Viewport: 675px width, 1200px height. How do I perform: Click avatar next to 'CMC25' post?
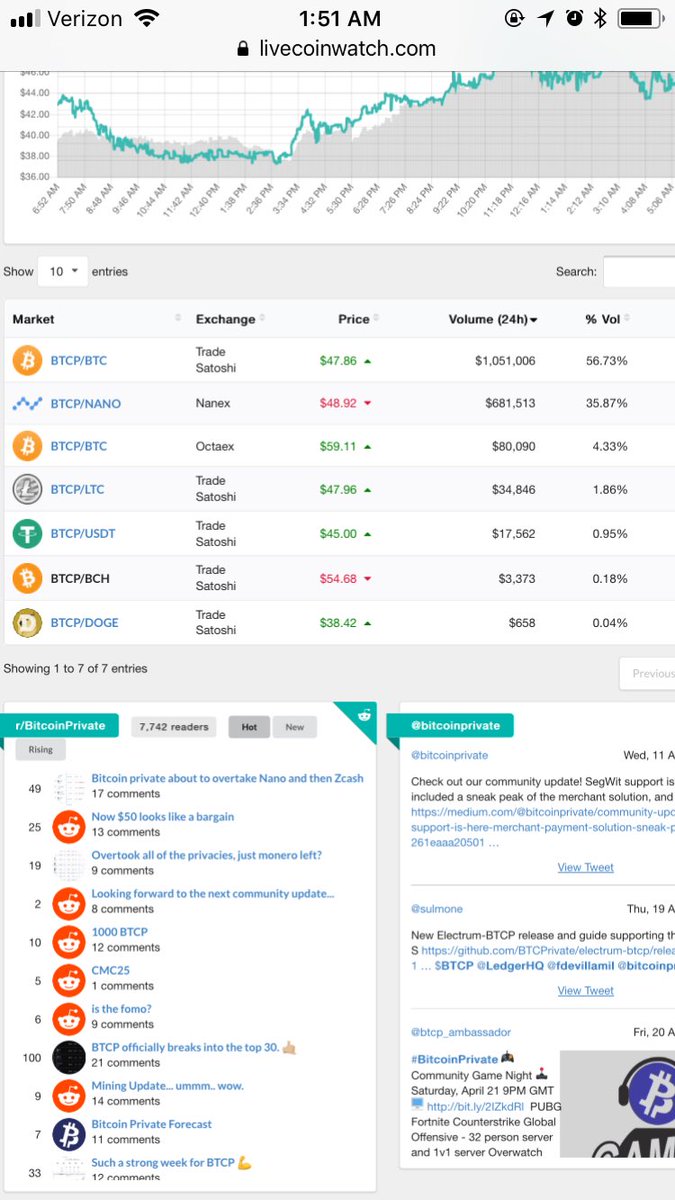69,978
